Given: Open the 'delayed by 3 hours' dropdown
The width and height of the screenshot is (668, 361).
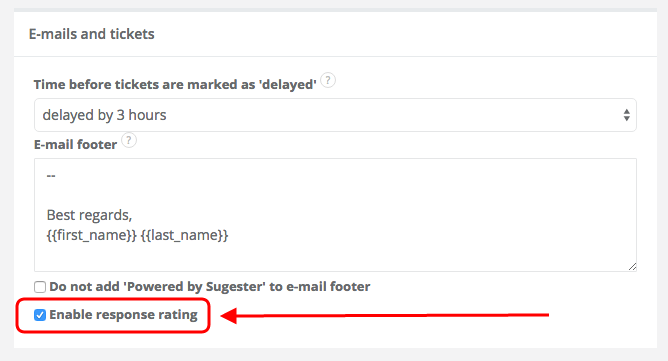Looking at the screenshot, I should [335, 115].
